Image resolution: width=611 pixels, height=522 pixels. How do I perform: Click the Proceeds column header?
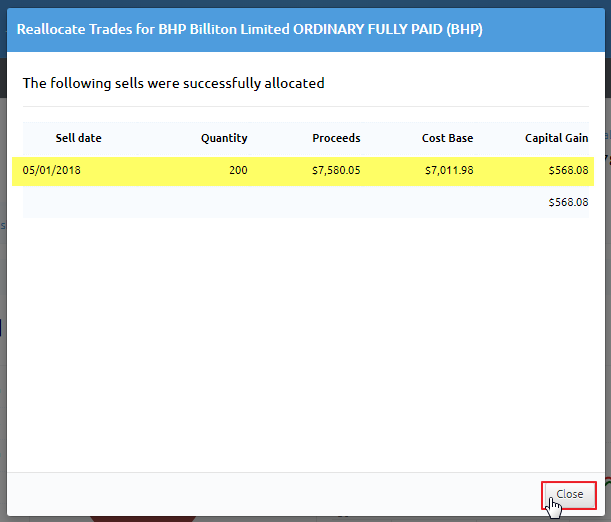[336, 138]
